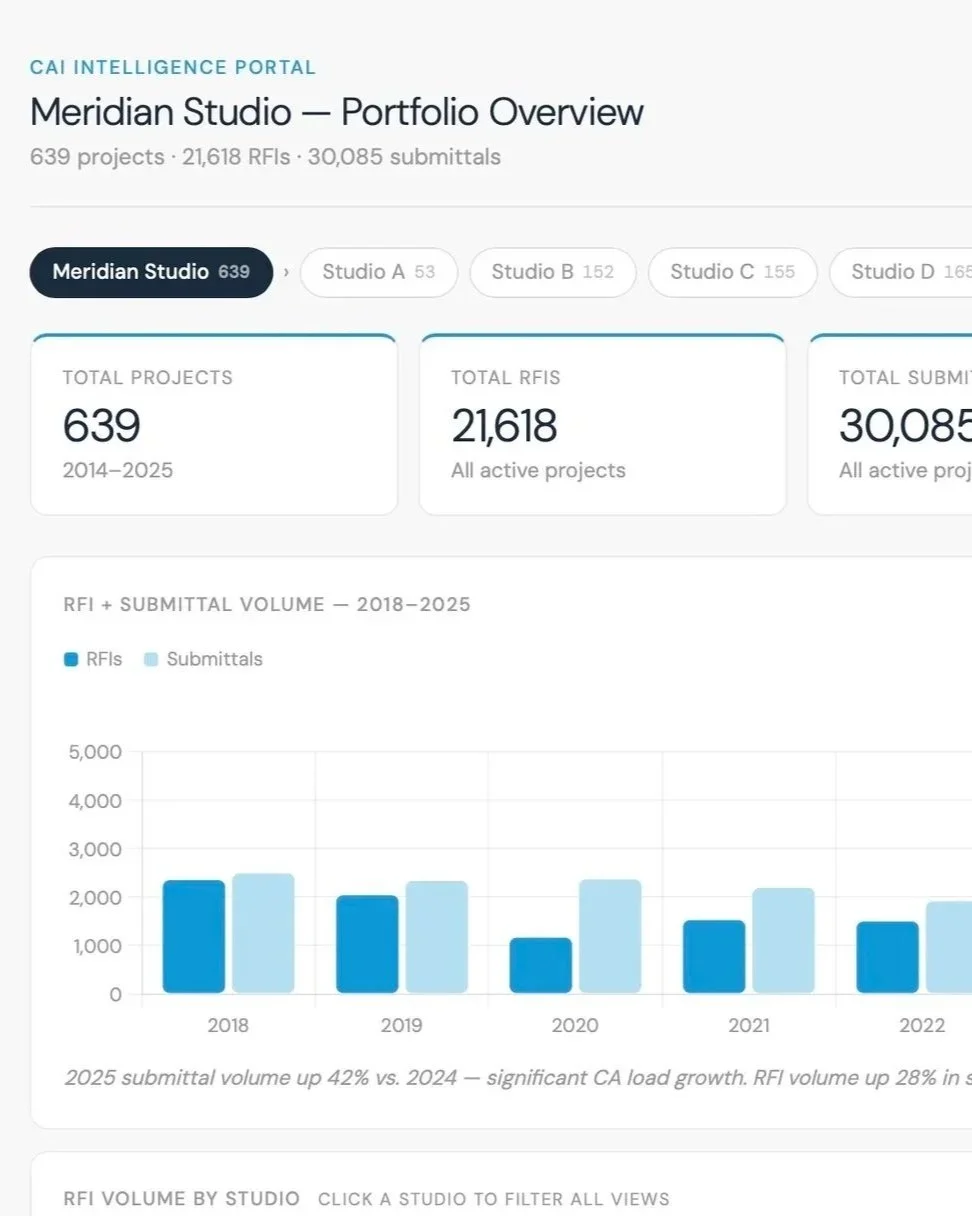Click the 2019 RFIs bar
This screenshot has height=1216, width=972.
tap(367, 944)
